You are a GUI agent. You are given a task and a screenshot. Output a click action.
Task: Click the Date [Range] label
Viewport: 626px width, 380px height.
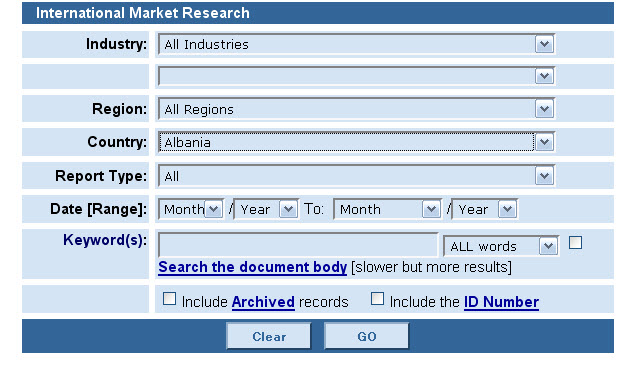98,209
